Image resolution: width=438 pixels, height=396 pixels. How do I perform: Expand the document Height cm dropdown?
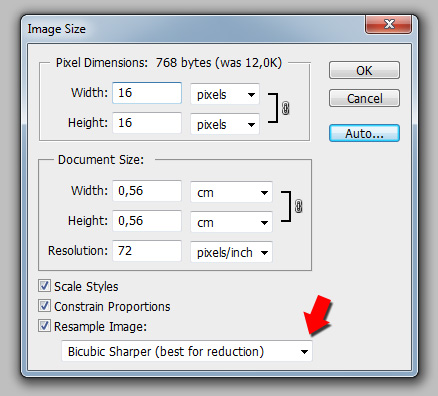click(231, 222)
